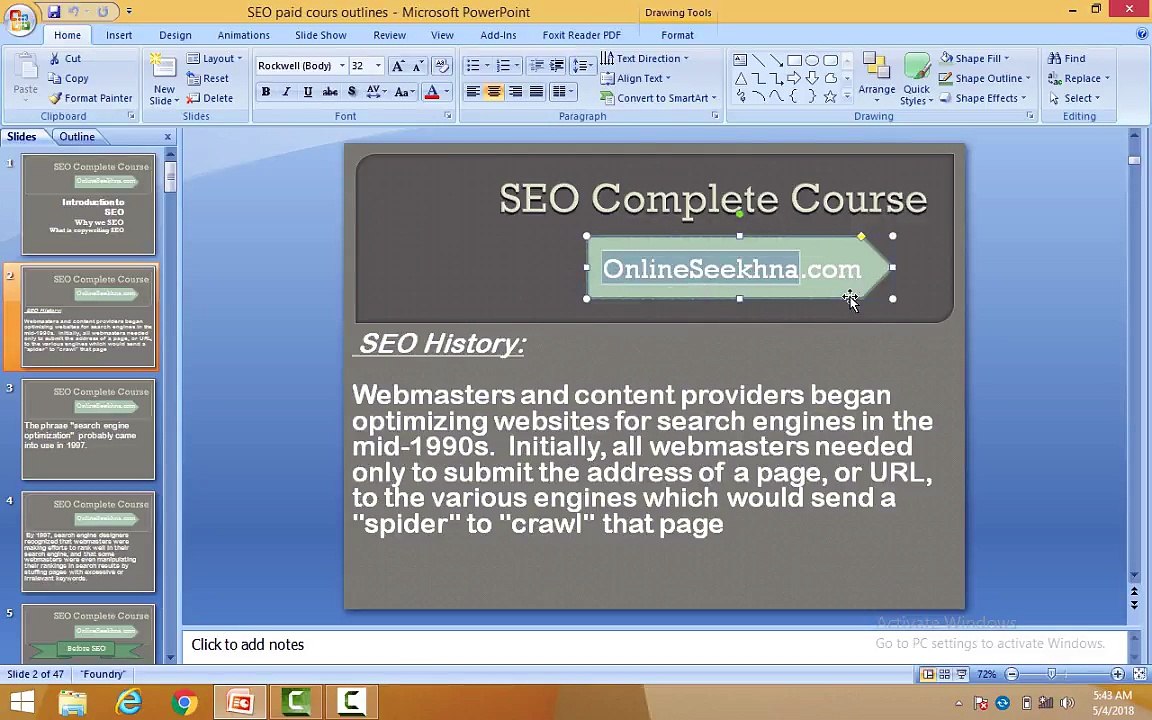Toggle Strikethrough formatting
Image resolution: width=1152 pixels, height=720 pixels.
point(330,91)
